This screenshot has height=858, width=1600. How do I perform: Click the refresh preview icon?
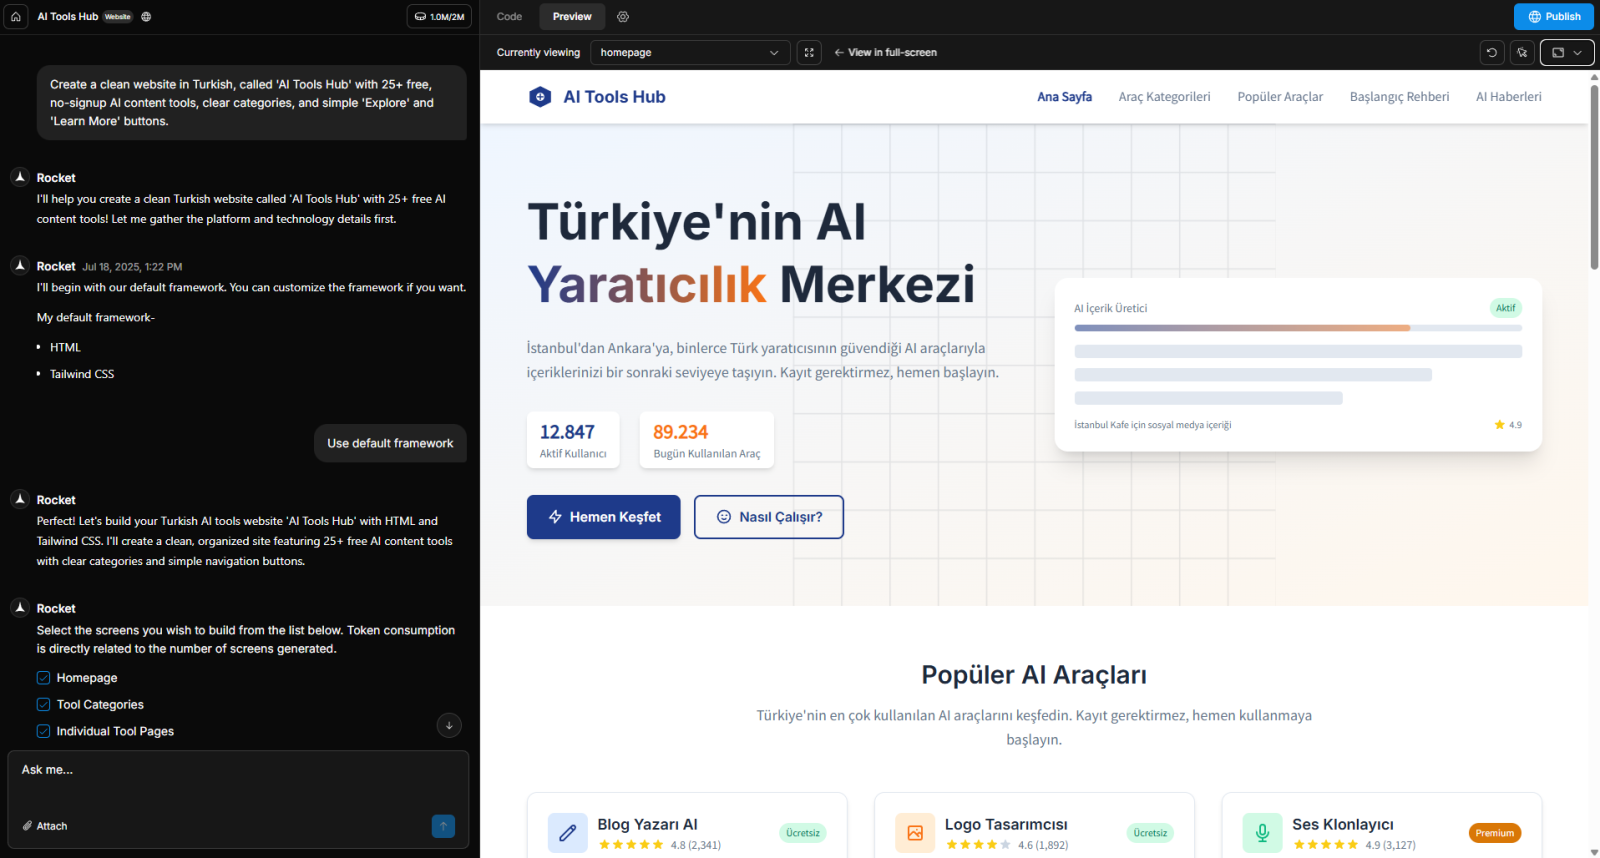1492,53
